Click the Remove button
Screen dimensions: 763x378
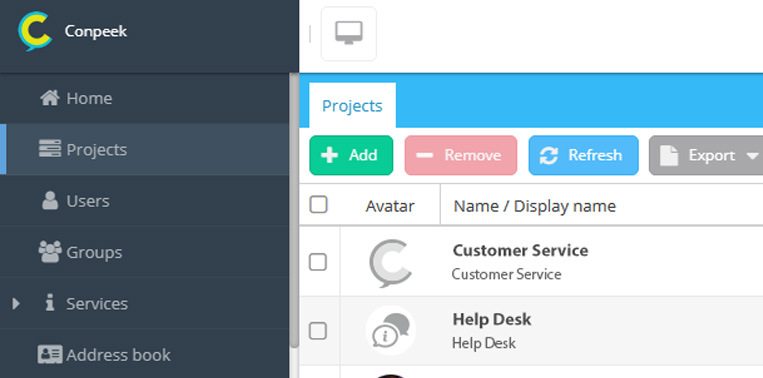click(461, 155)
